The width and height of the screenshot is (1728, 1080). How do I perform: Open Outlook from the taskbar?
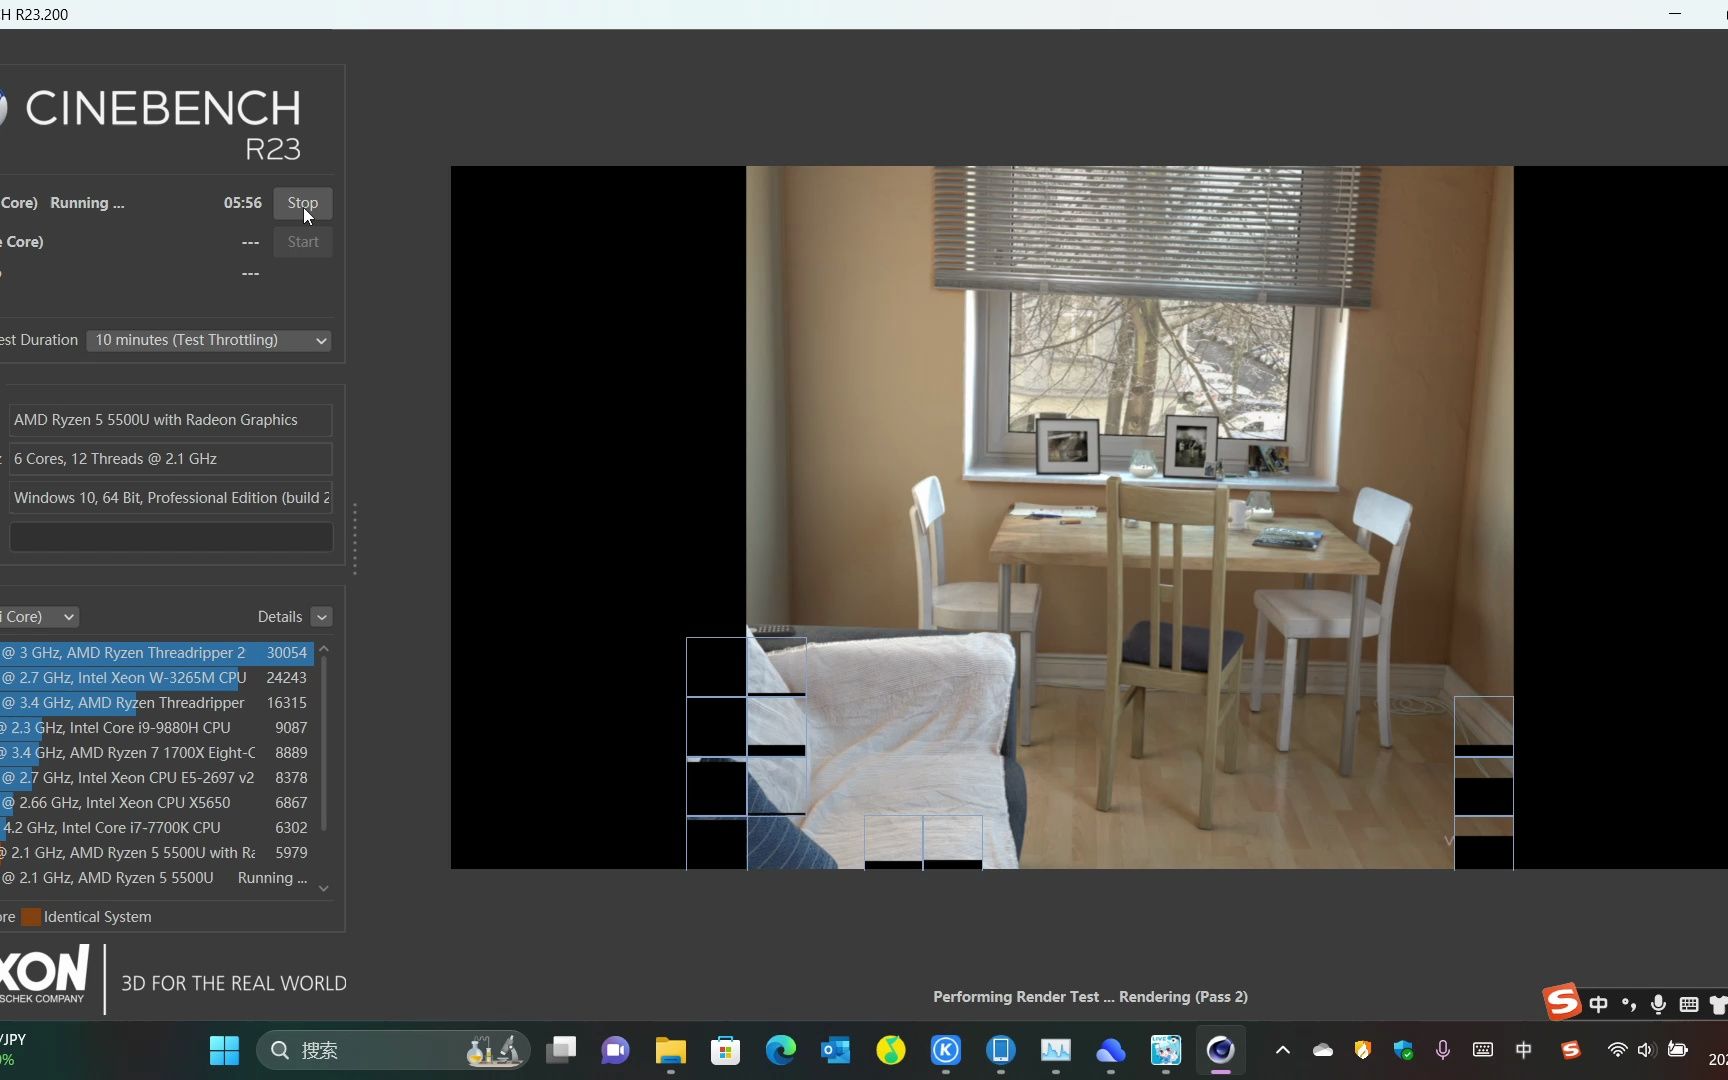835,1050
